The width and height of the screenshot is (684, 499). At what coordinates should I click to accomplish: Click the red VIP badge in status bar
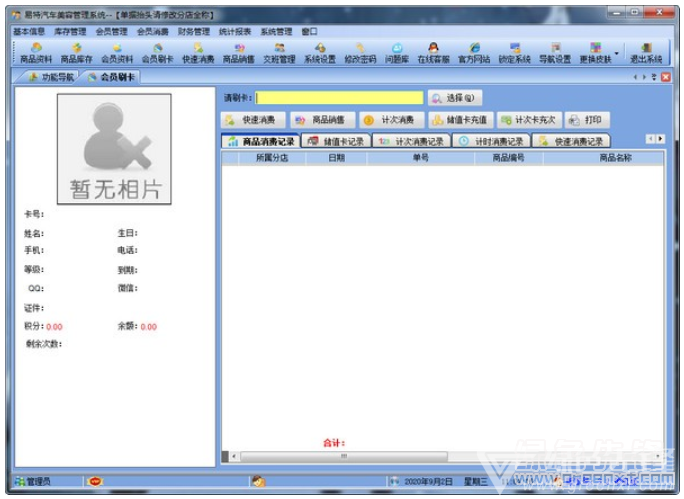point(95,482)
